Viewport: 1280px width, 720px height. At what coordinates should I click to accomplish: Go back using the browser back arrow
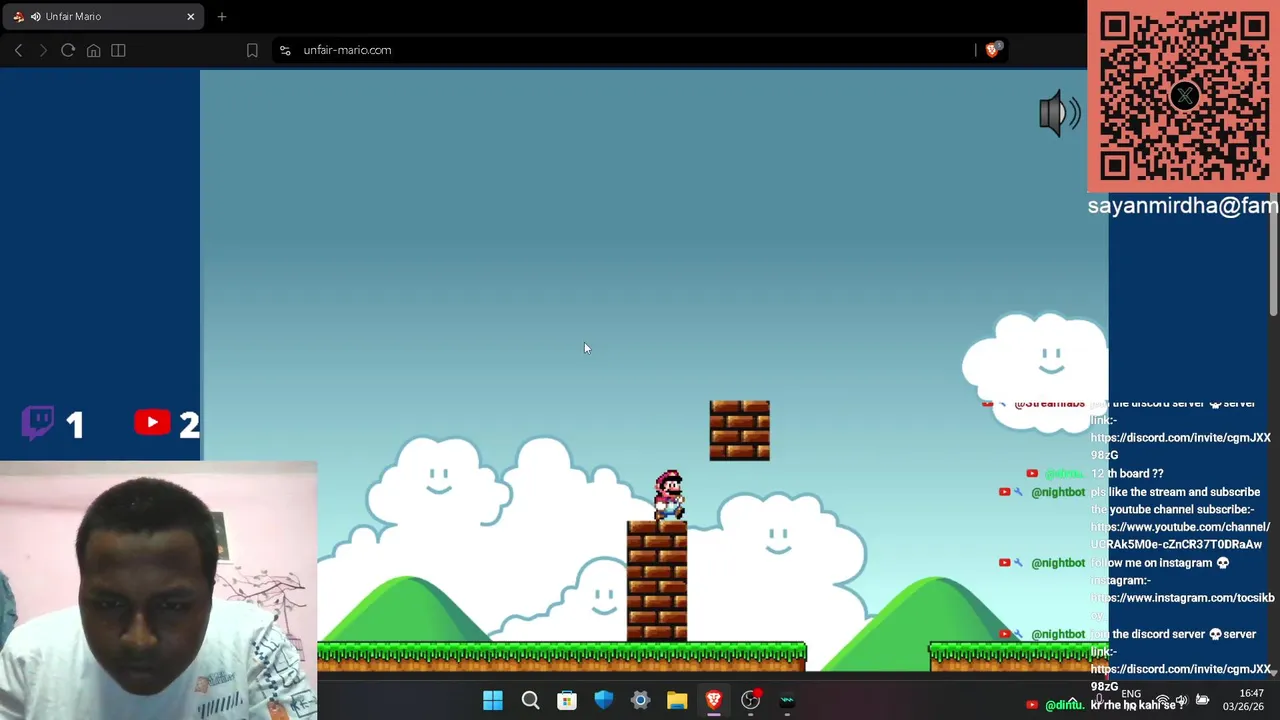(18, 50)
